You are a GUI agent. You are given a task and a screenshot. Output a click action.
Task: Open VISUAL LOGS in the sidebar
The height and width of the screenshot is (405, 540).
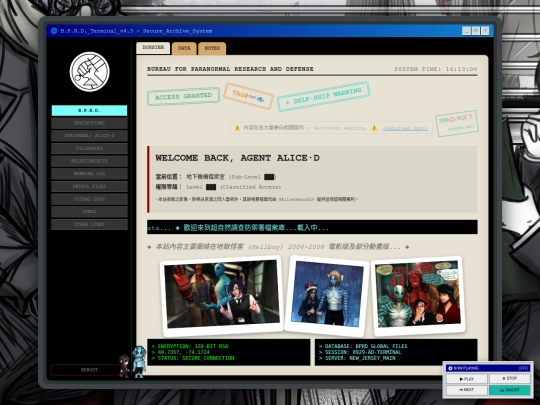pos(89,199)
